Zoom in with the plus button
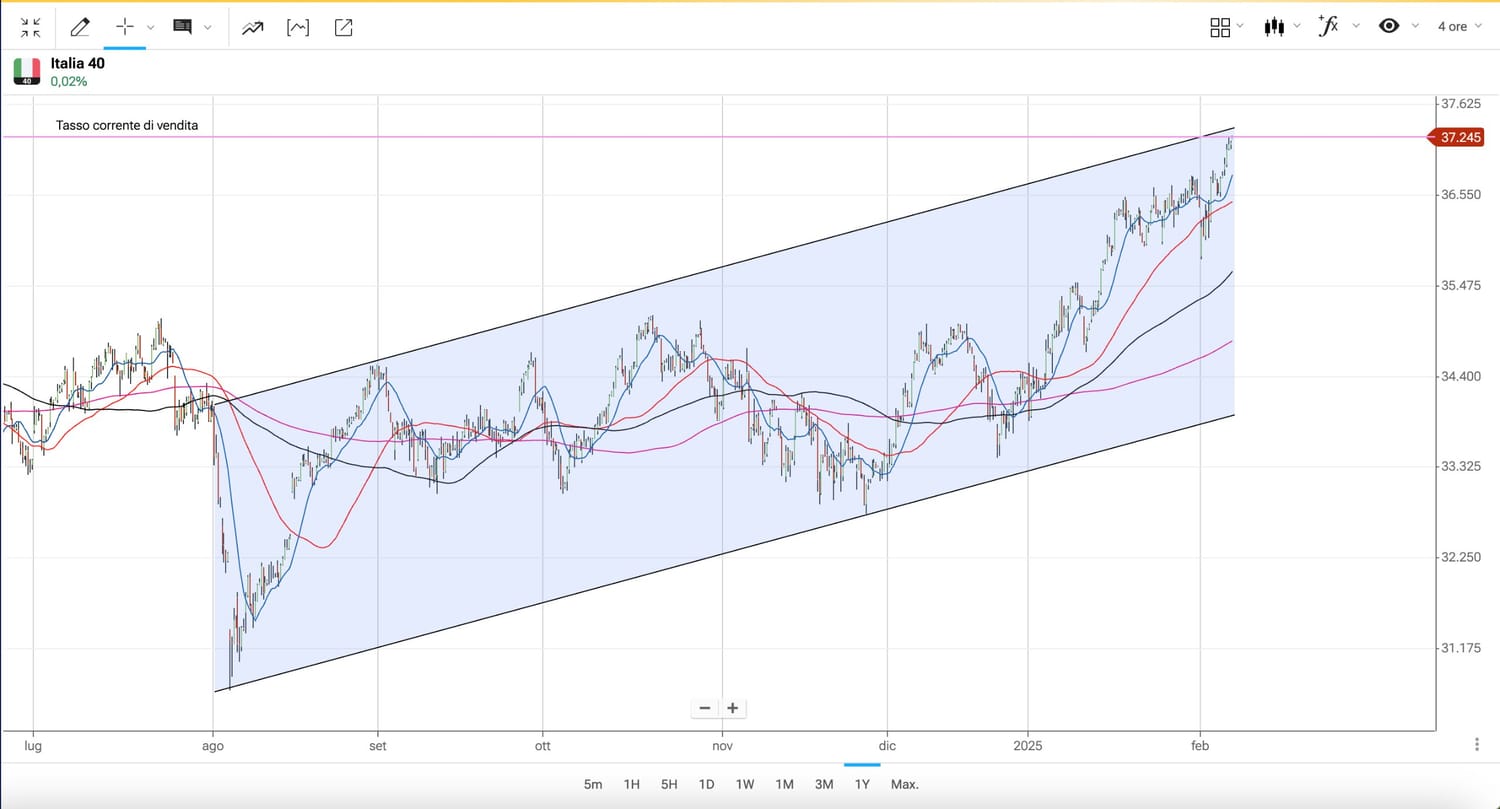 (x=733, y=708)
